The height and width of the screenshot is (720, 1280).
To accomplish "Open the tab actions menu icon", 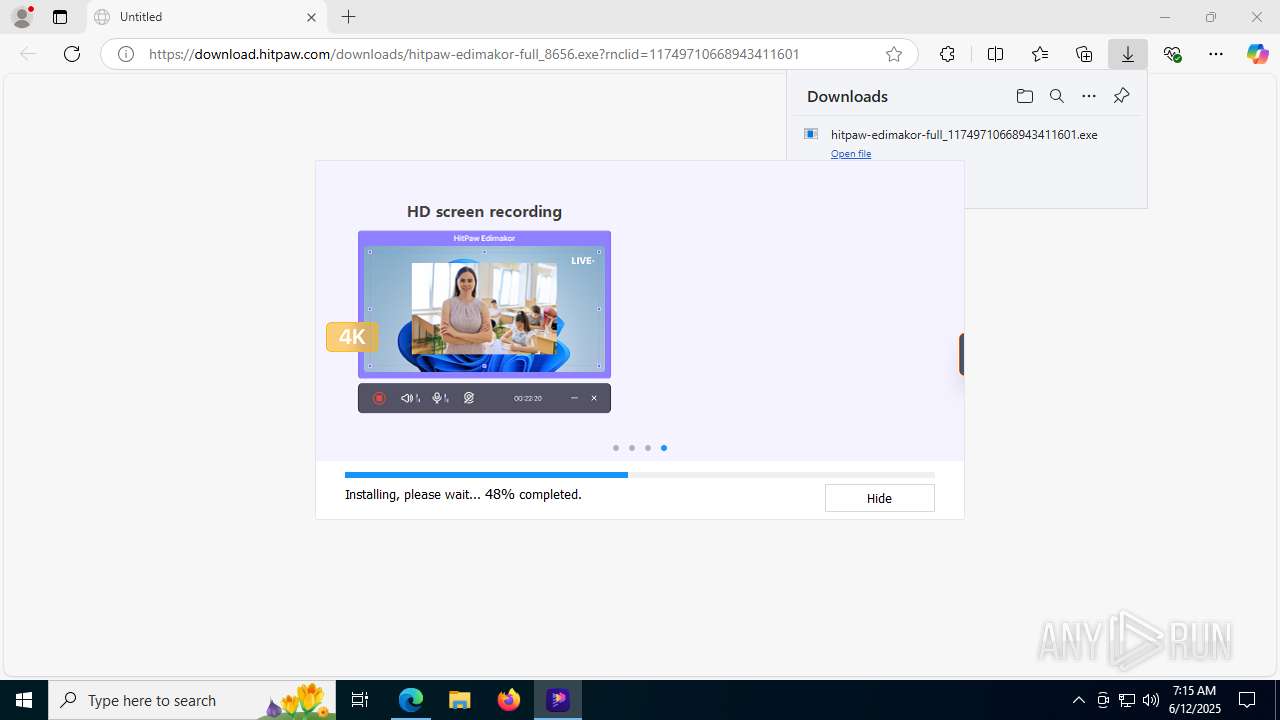I will [60, 17].
